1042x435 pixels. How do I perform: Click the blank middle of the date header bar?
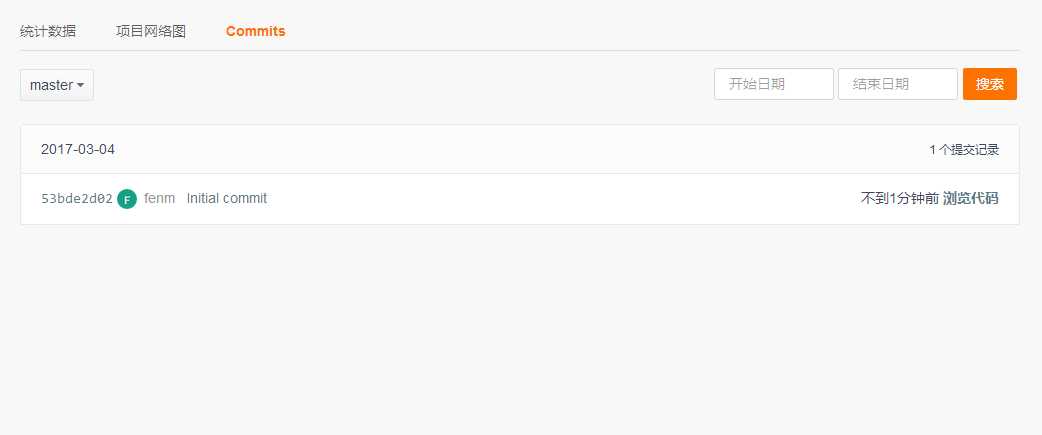520,149
